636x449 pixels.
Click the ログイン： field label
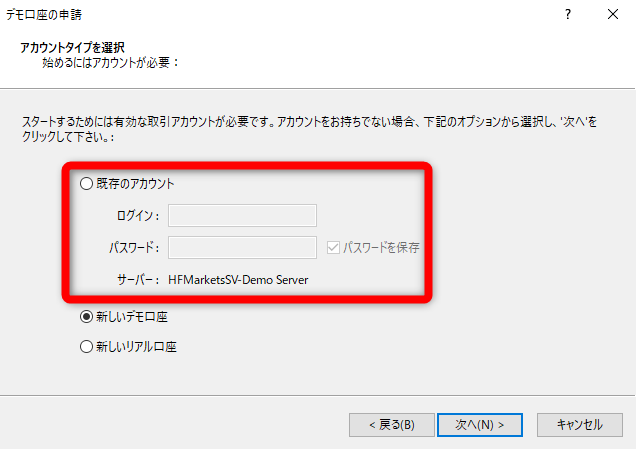click(x=136, y=216)
